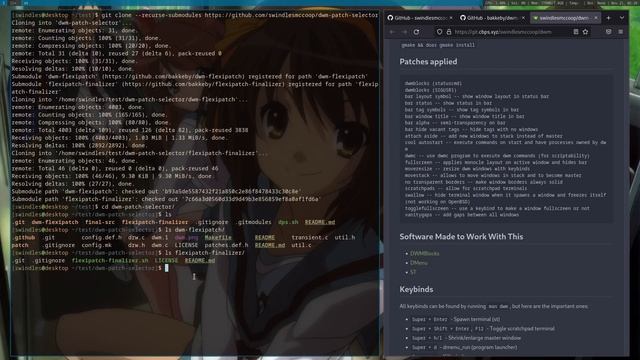Click the 'vanitygaps' patch line
The width and height of the screenshot is (640, 360).
coord(462,215)
